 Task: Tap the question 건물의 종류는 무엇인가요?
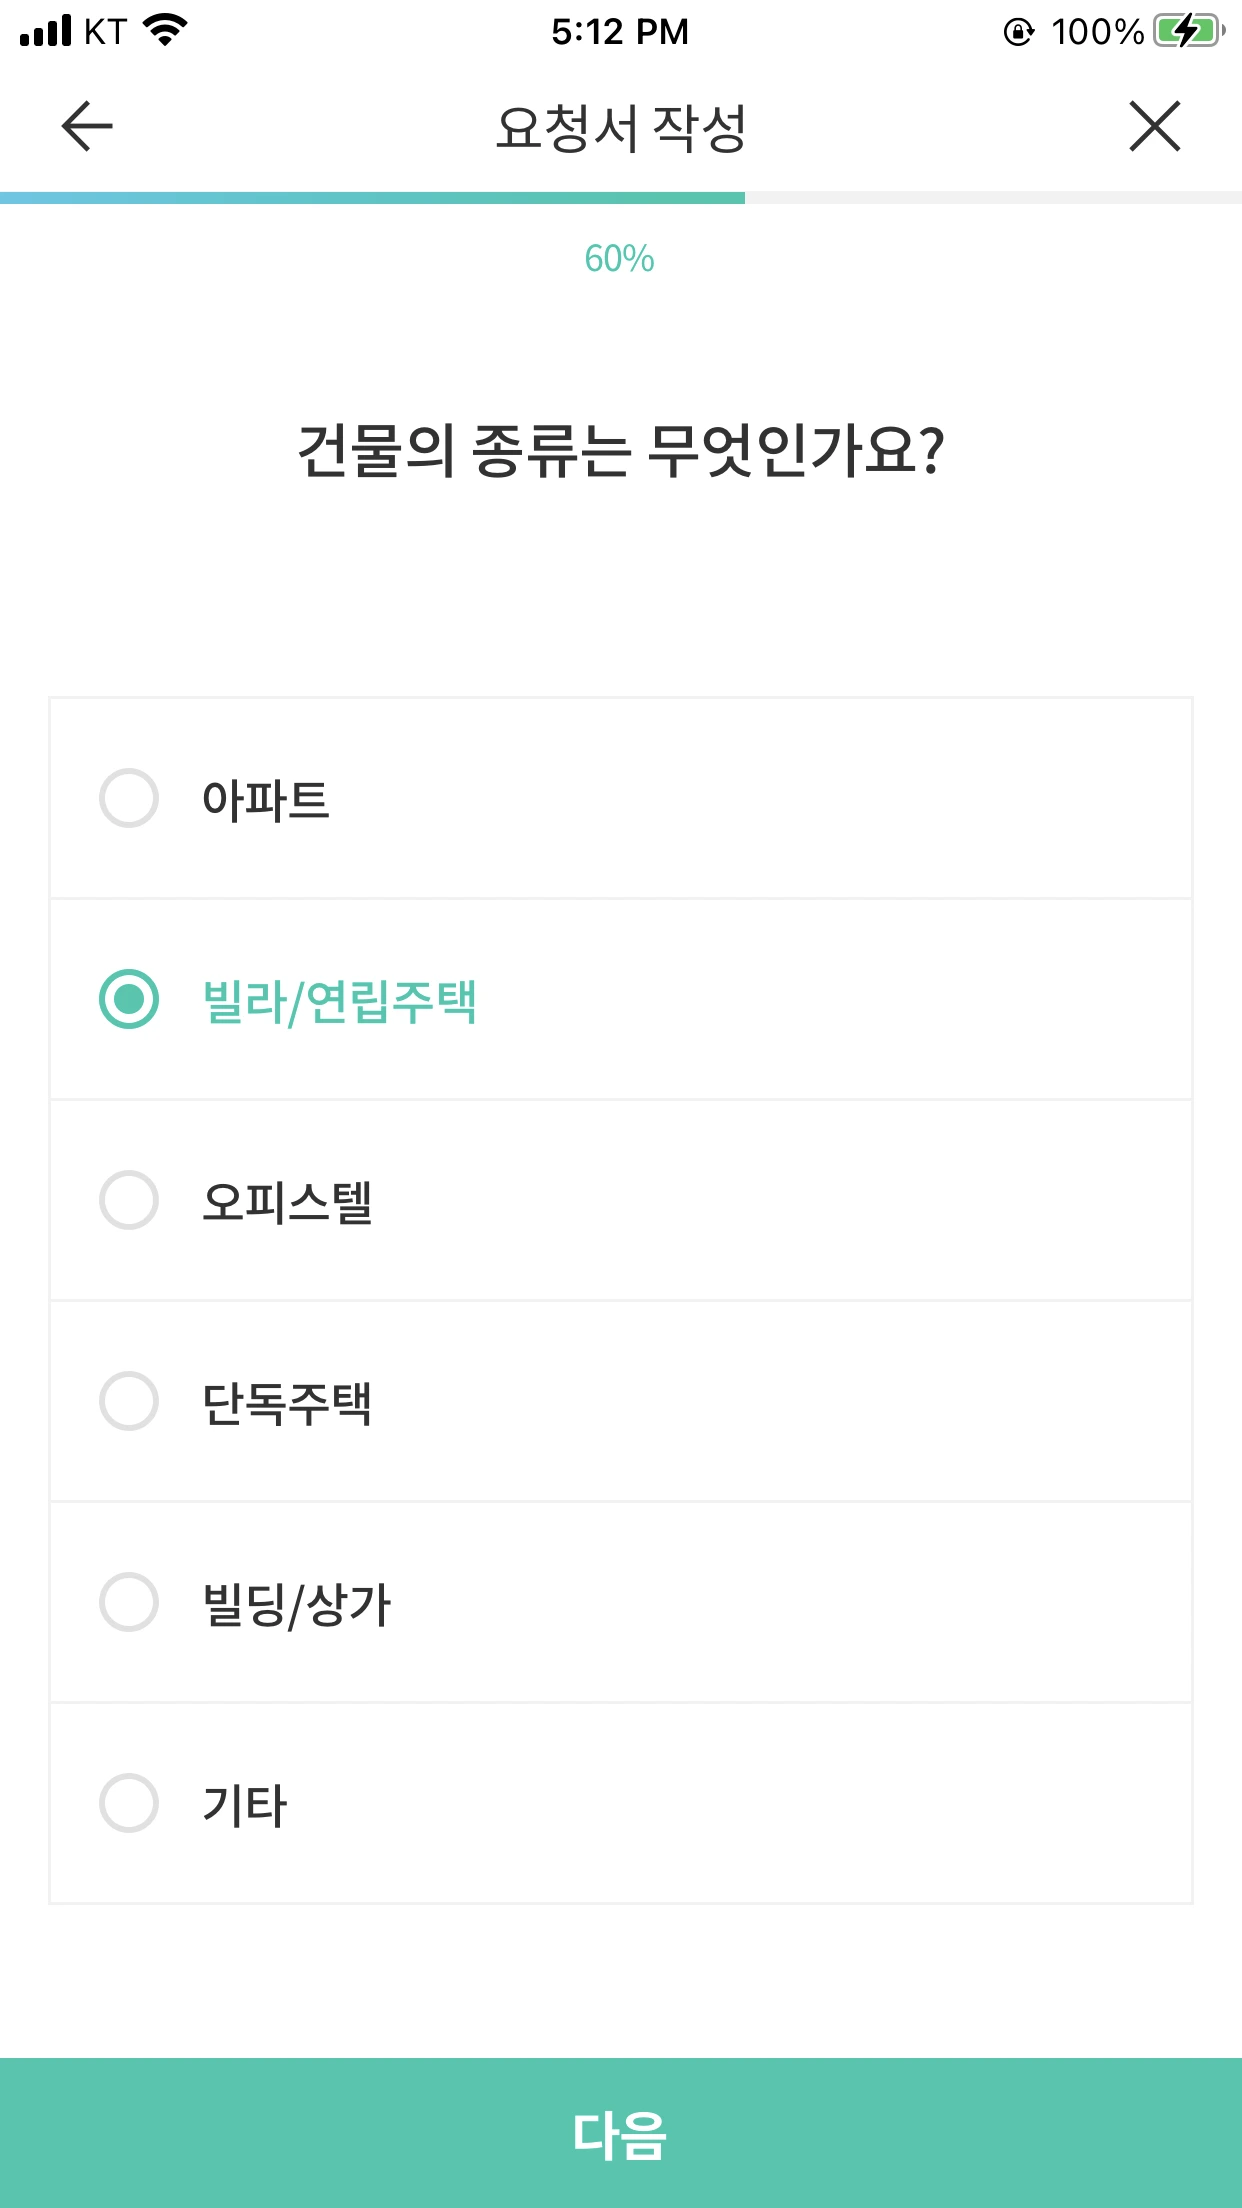coord(620,451)
